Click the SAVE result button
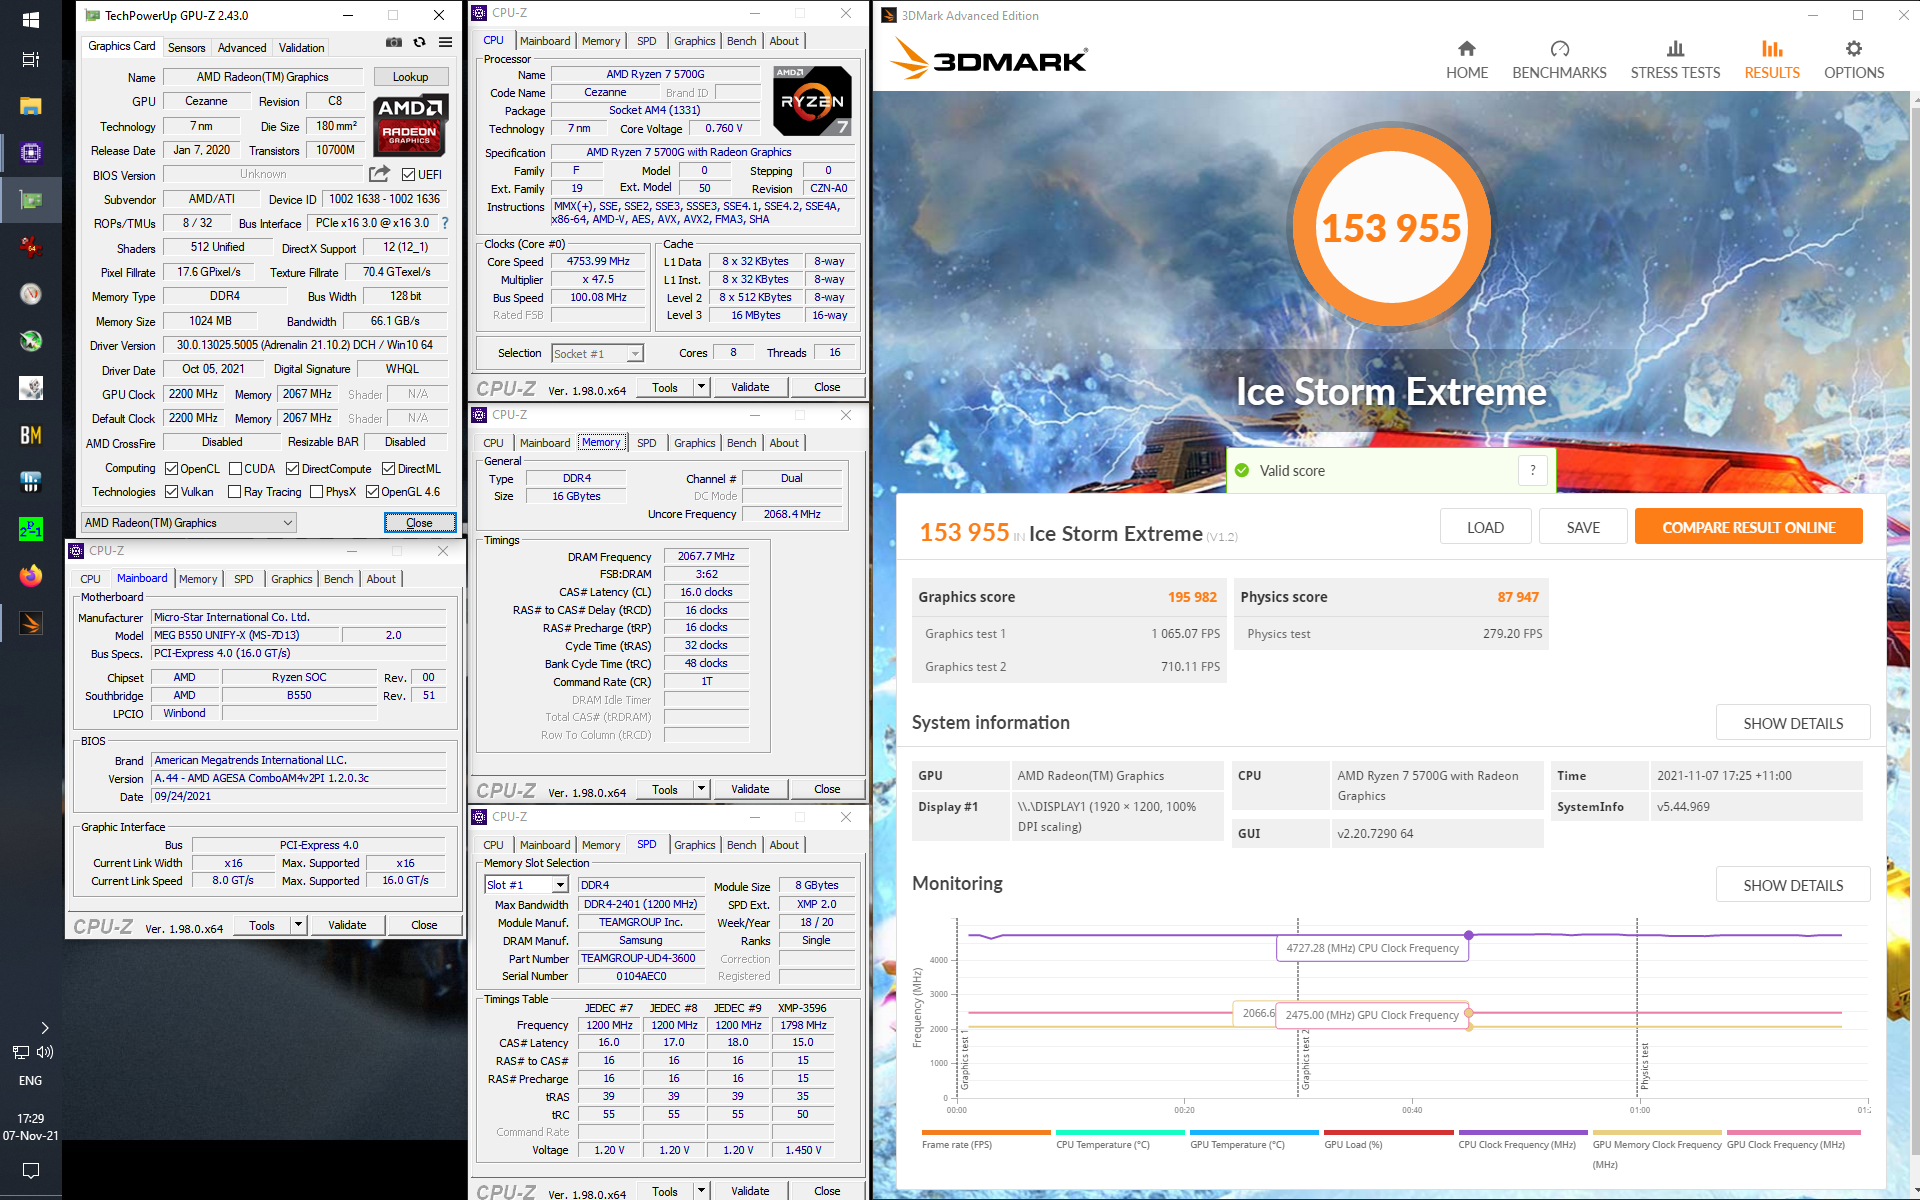Viewport: 1920px width, 1200px height. (1583, 527)
